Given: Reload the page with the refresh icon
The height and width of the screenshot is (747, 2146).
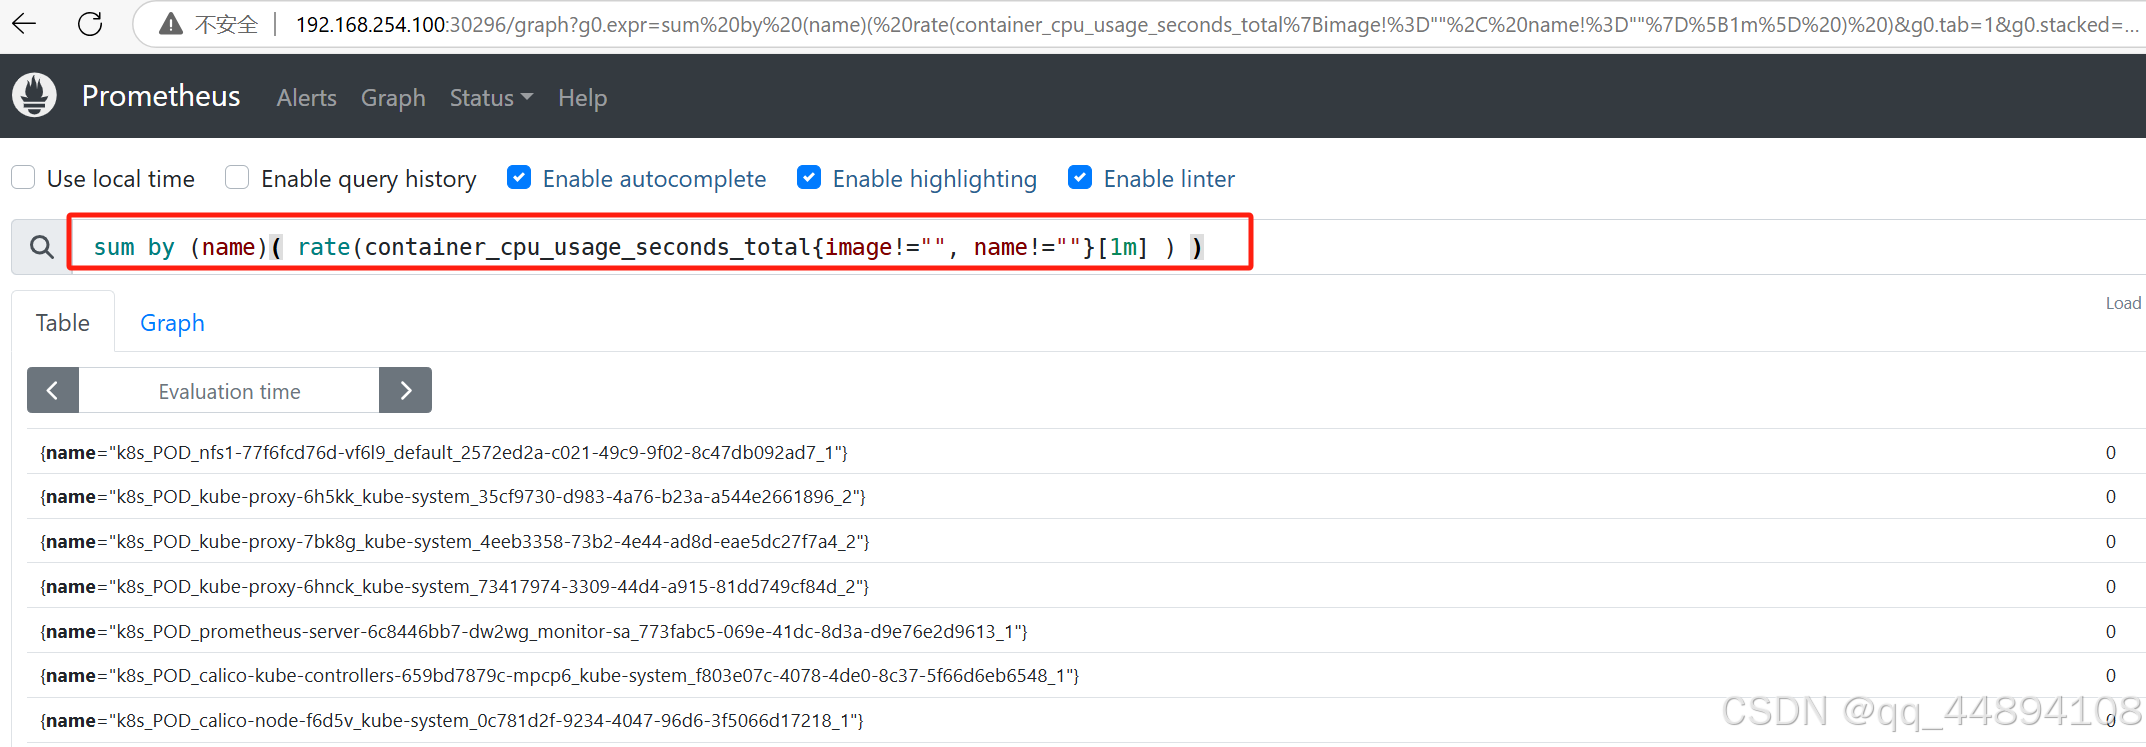Looking at the screenshot, I should click(90, 23).
